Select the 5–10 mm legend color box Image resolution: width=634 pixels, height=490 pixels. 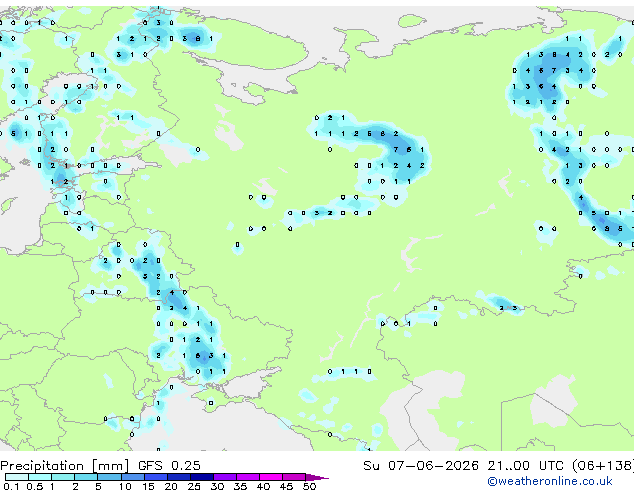click(x=110, y=477)
